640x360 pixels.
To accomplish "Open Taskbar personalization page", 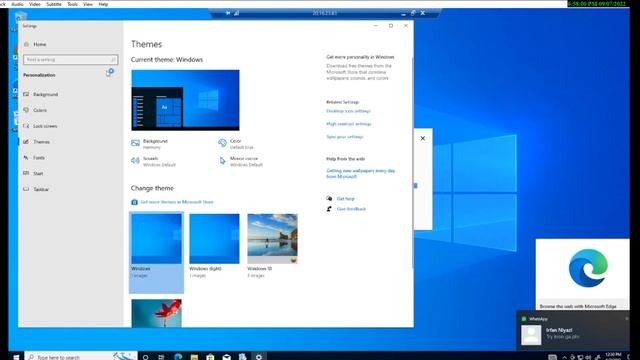I will pyautogui.click(x=40, y=189).
